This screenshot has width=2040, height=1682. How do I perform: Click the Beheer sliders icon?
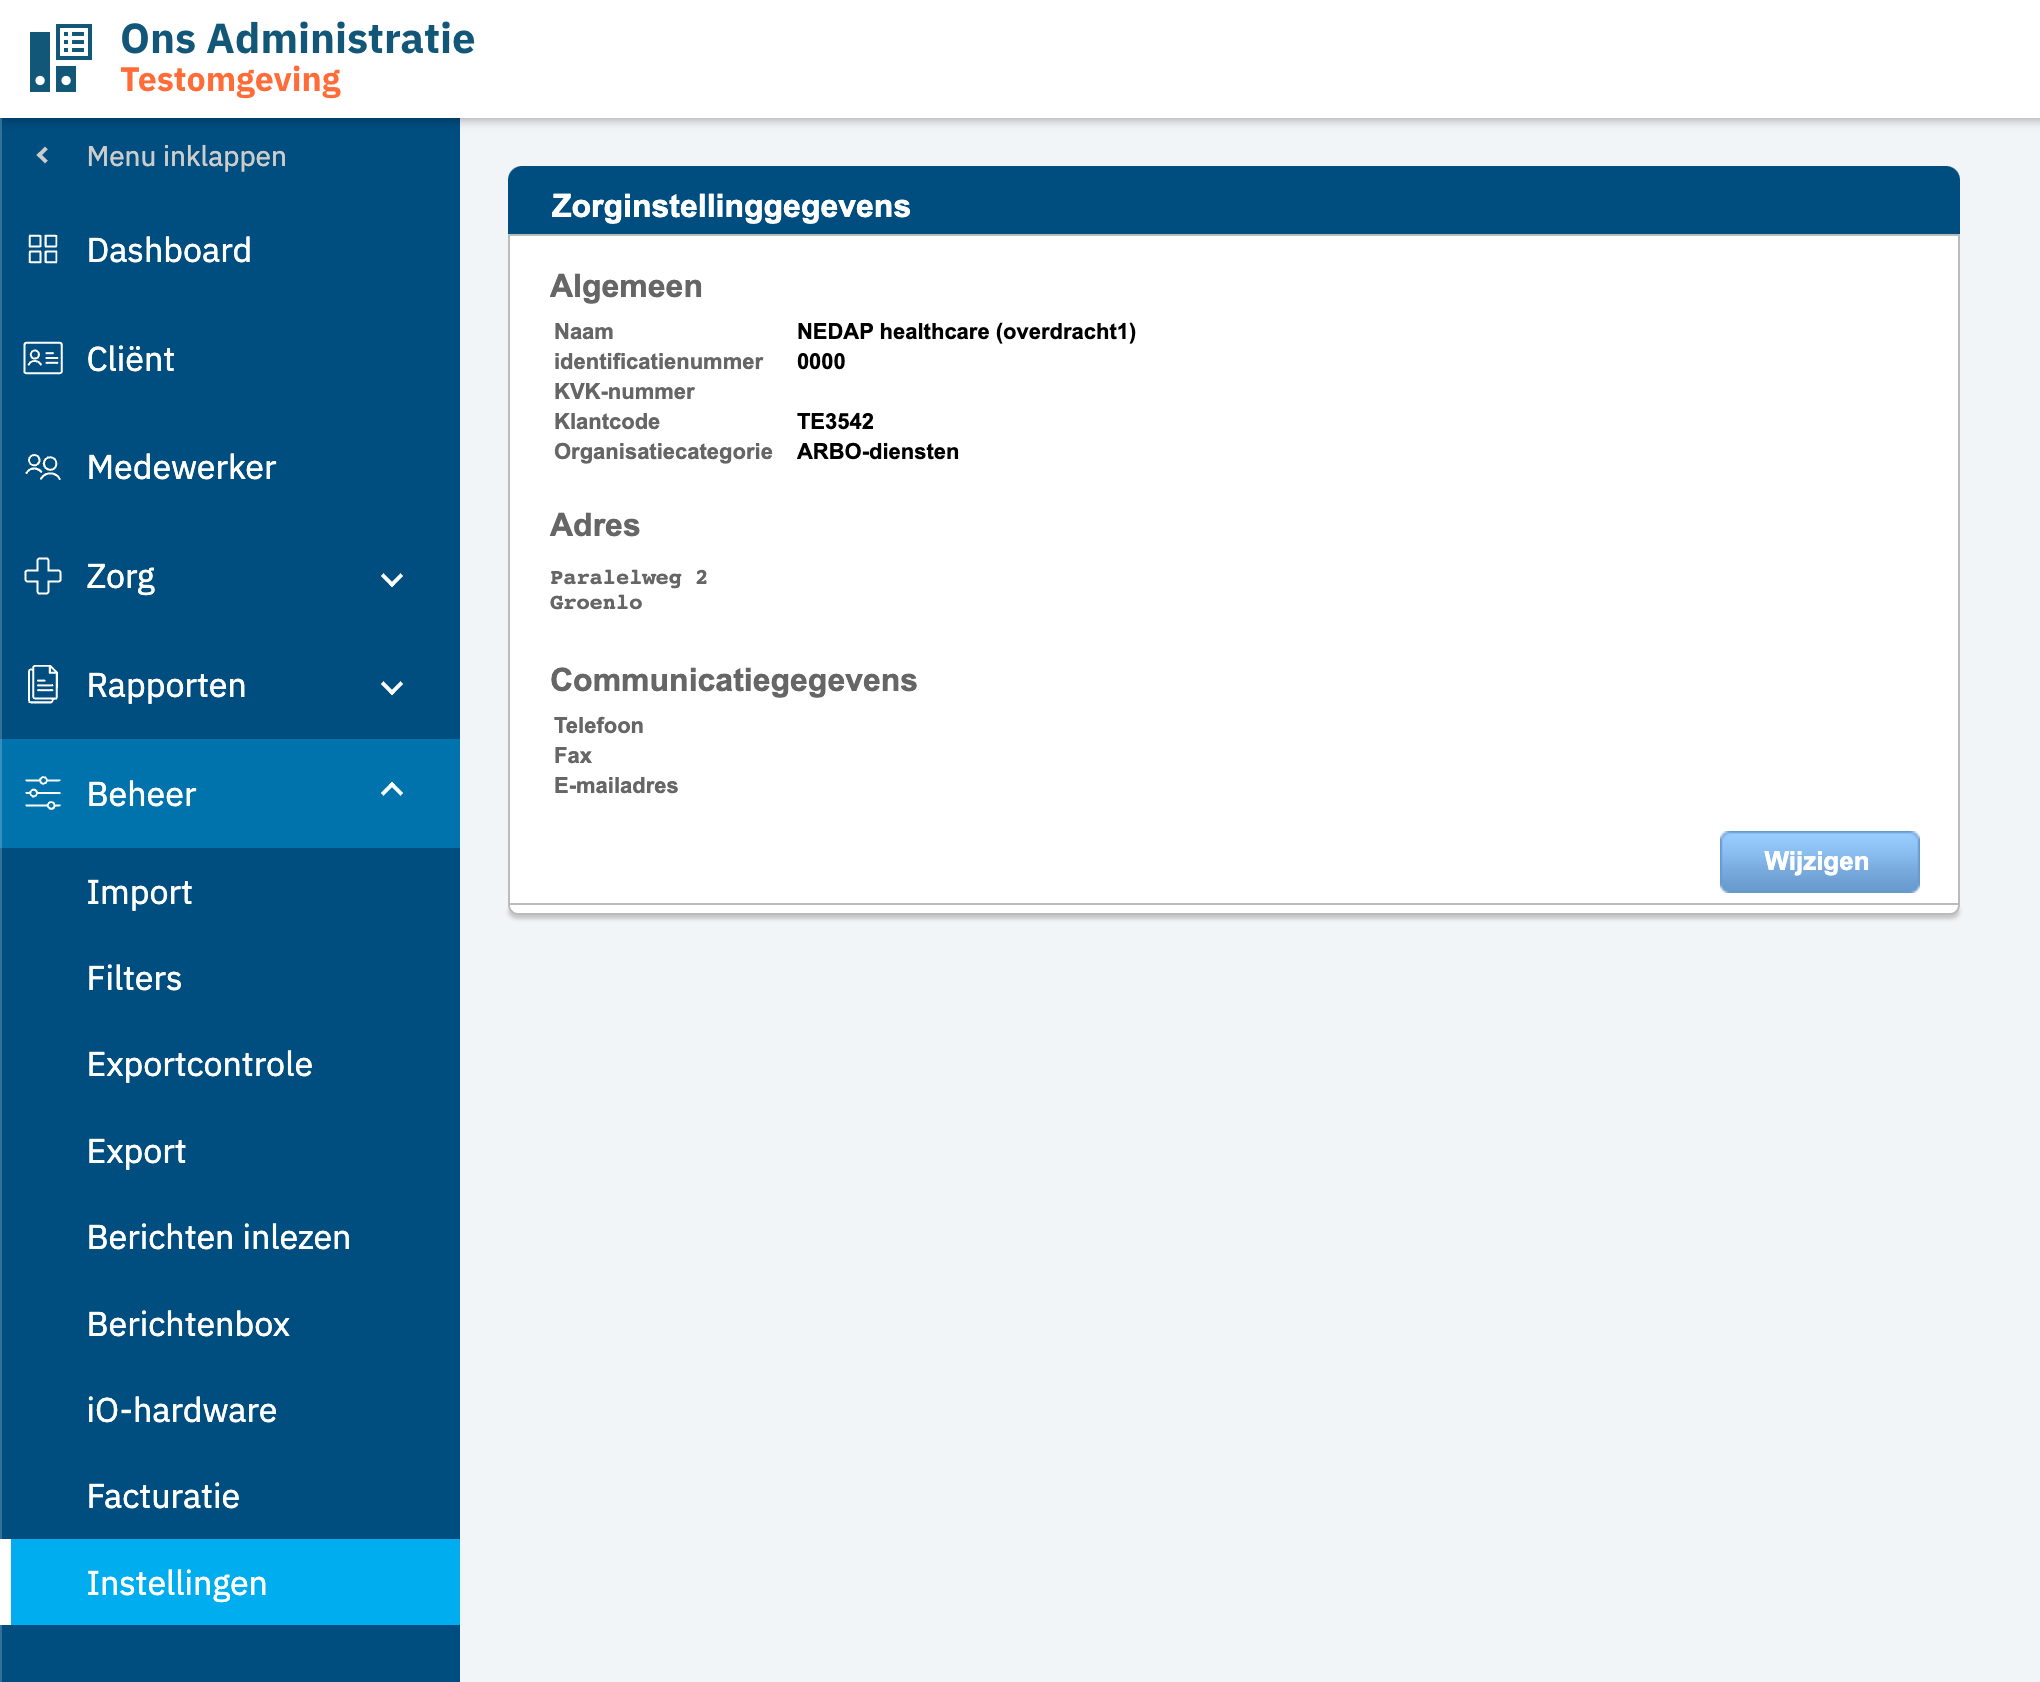43,793
